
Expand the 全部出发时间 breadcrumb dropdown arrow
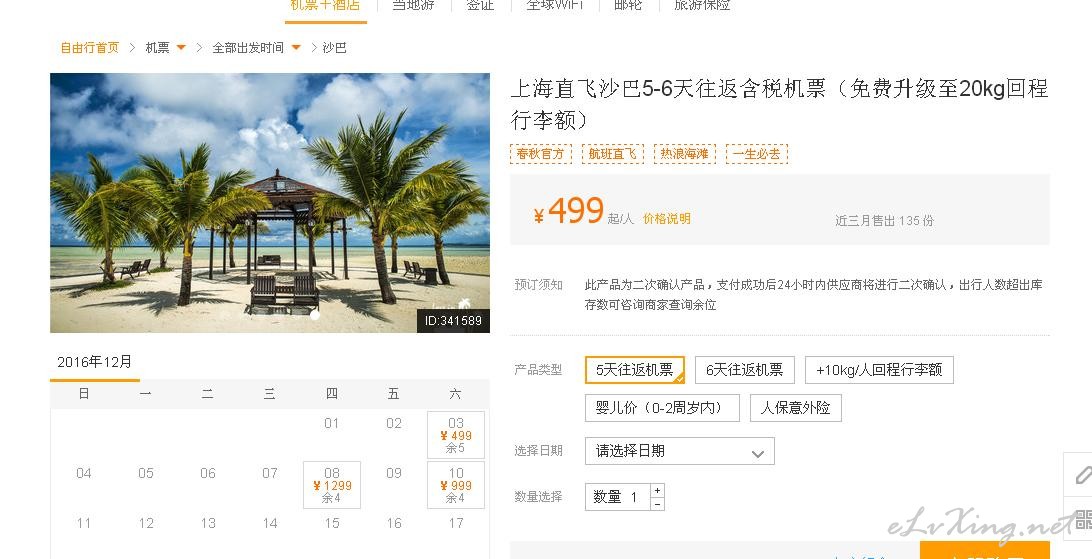tap(296, 48)
